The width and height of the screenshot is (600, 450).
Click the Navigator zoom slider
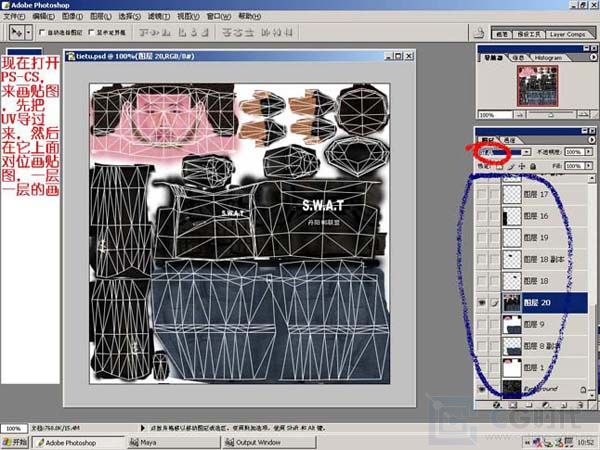(x=550, y=113)
